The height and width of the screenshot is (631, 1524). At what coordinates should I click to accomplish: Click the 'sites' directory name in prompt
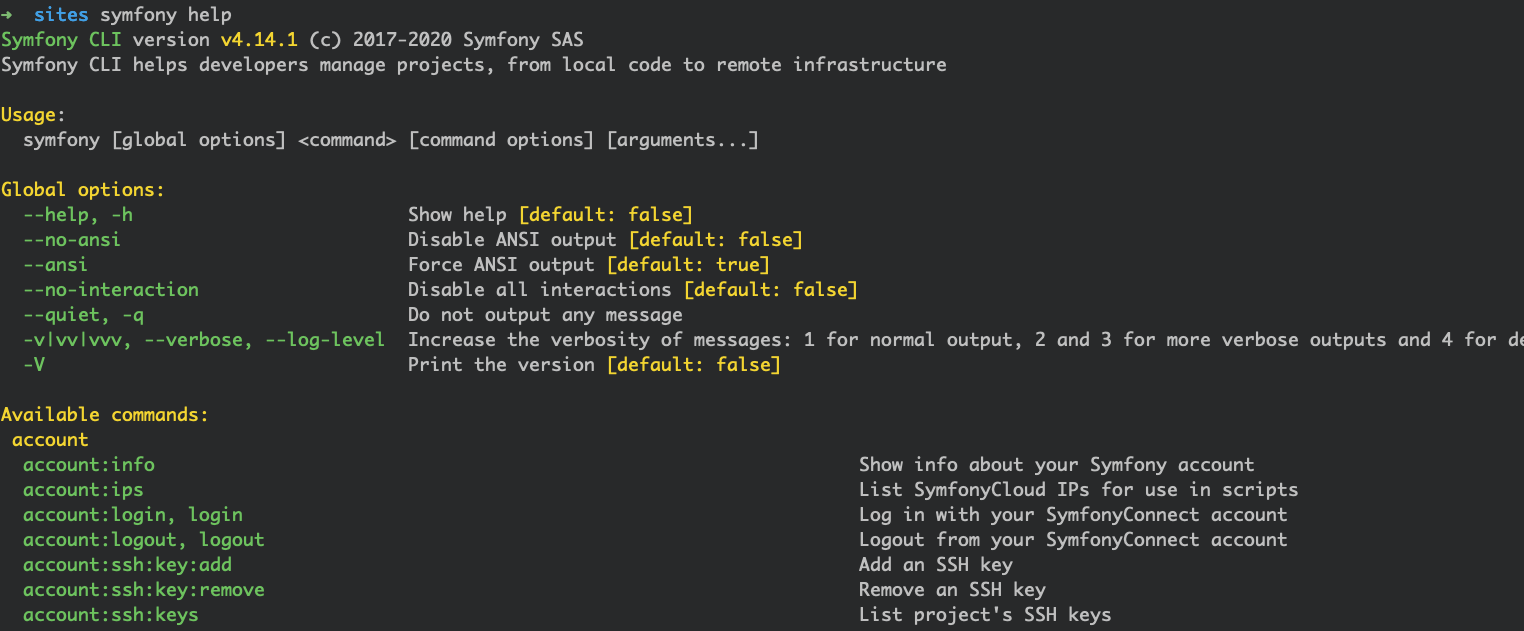pyautogui.click(x=61, y=15)
